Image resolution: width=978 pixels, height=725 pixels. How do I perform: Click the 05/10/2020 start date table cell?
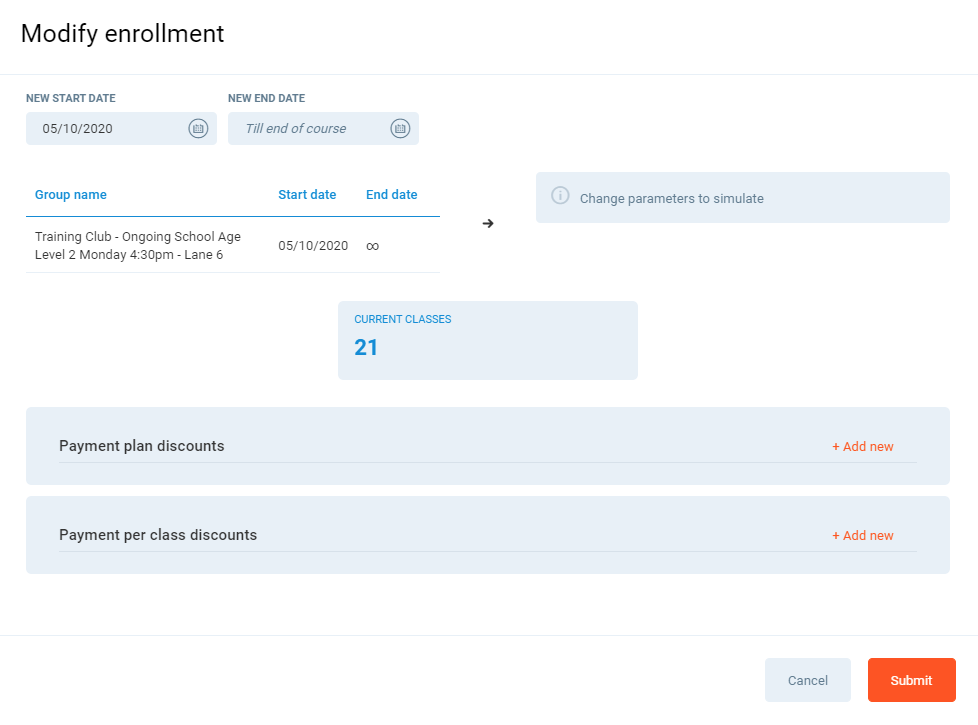click(x=313, y=246)
